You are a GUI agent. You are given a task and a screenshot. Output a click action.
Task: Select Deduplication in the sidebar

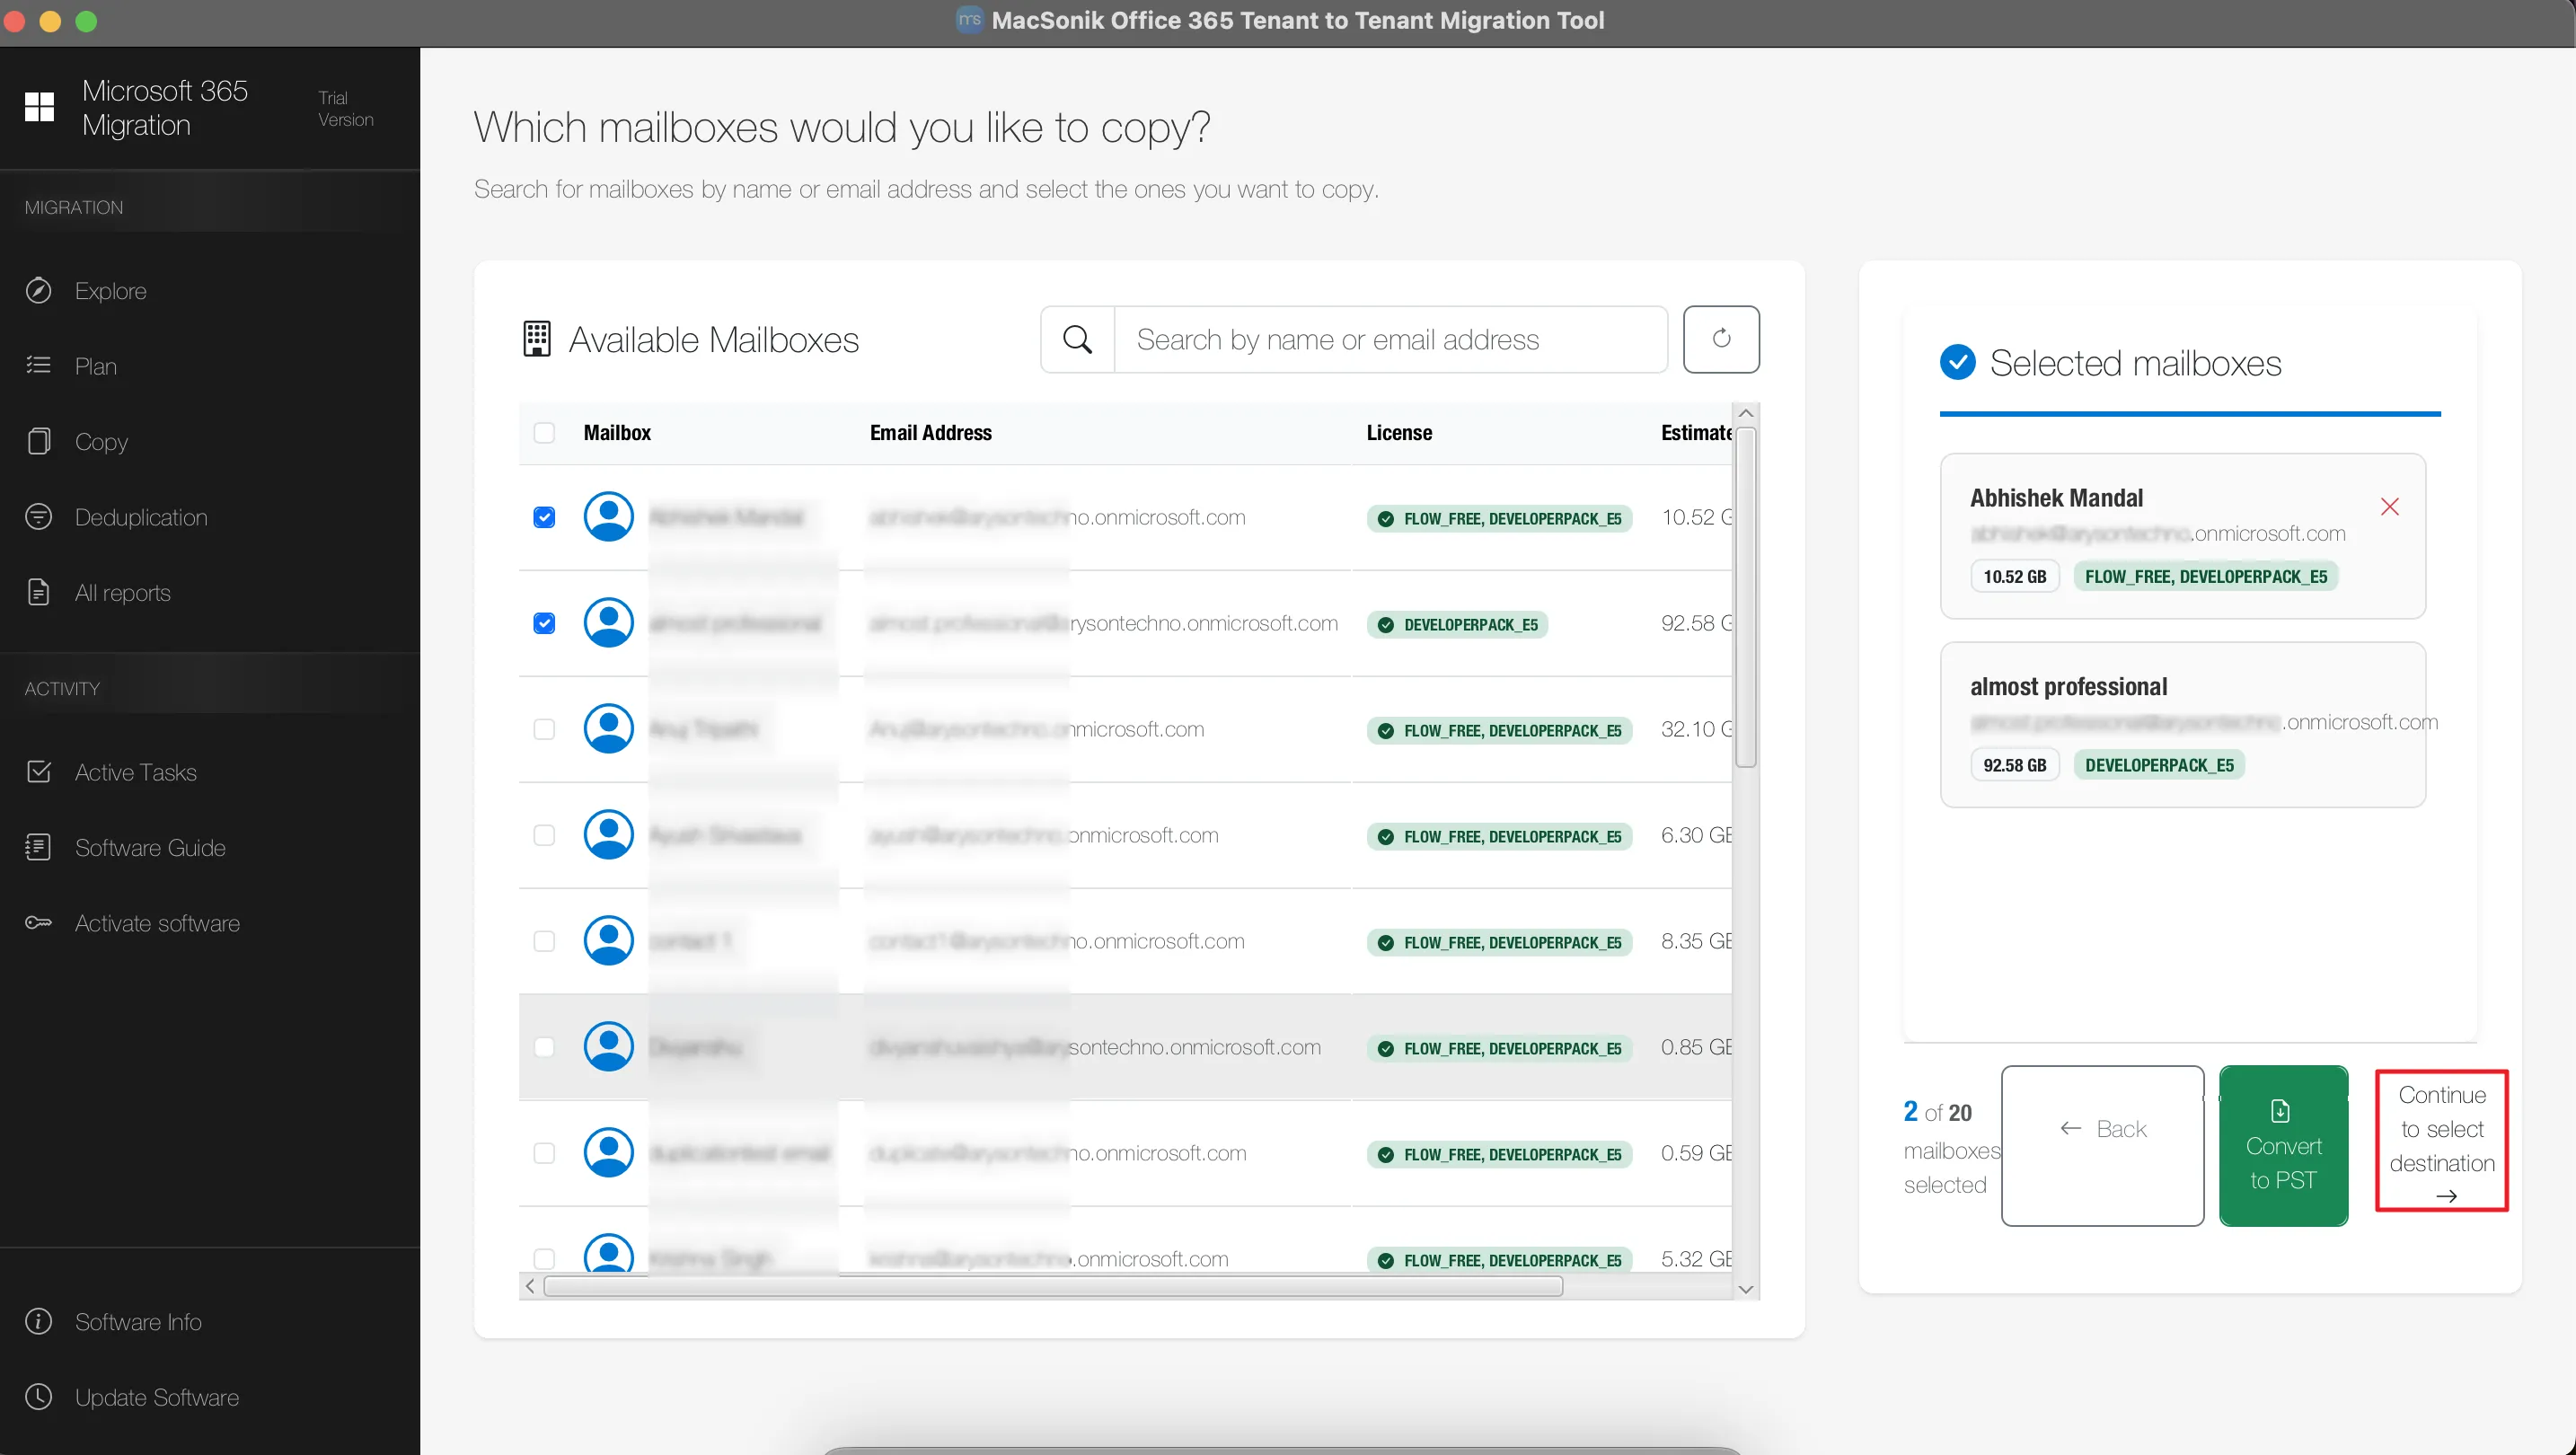click(x=141, y=517)
